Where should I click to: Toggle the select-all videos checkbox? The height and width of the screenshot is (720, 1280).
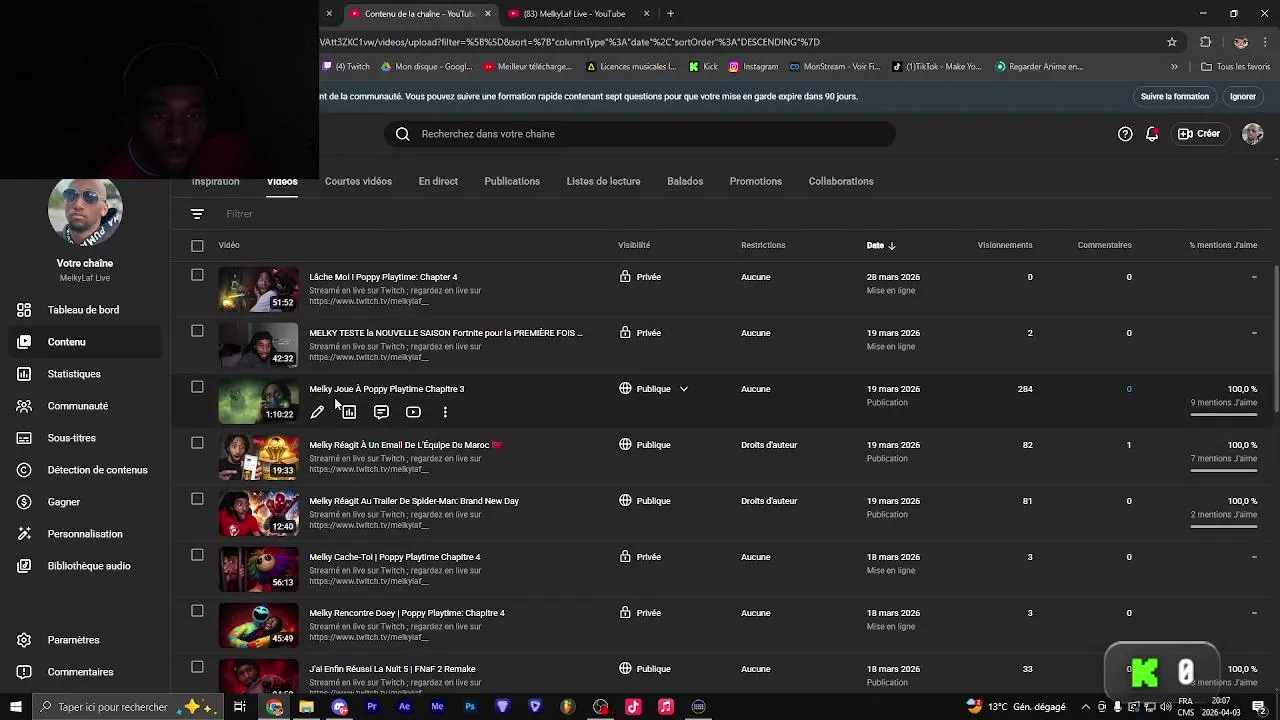[197, 245]
